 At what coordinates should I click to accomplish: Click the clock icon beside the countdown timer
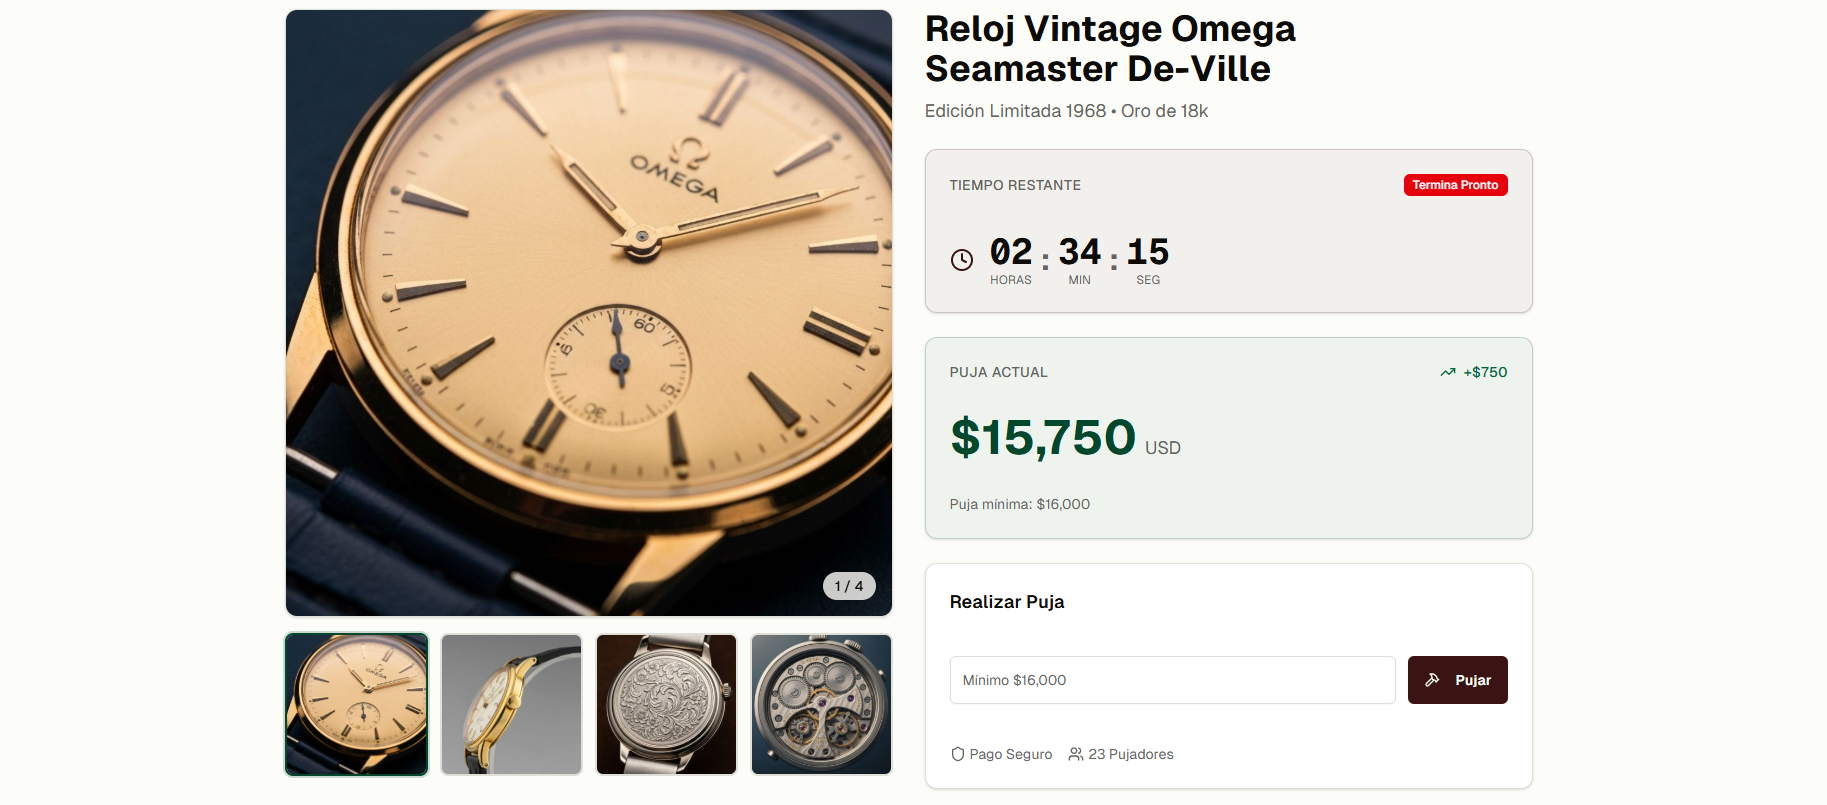(961, 259)
